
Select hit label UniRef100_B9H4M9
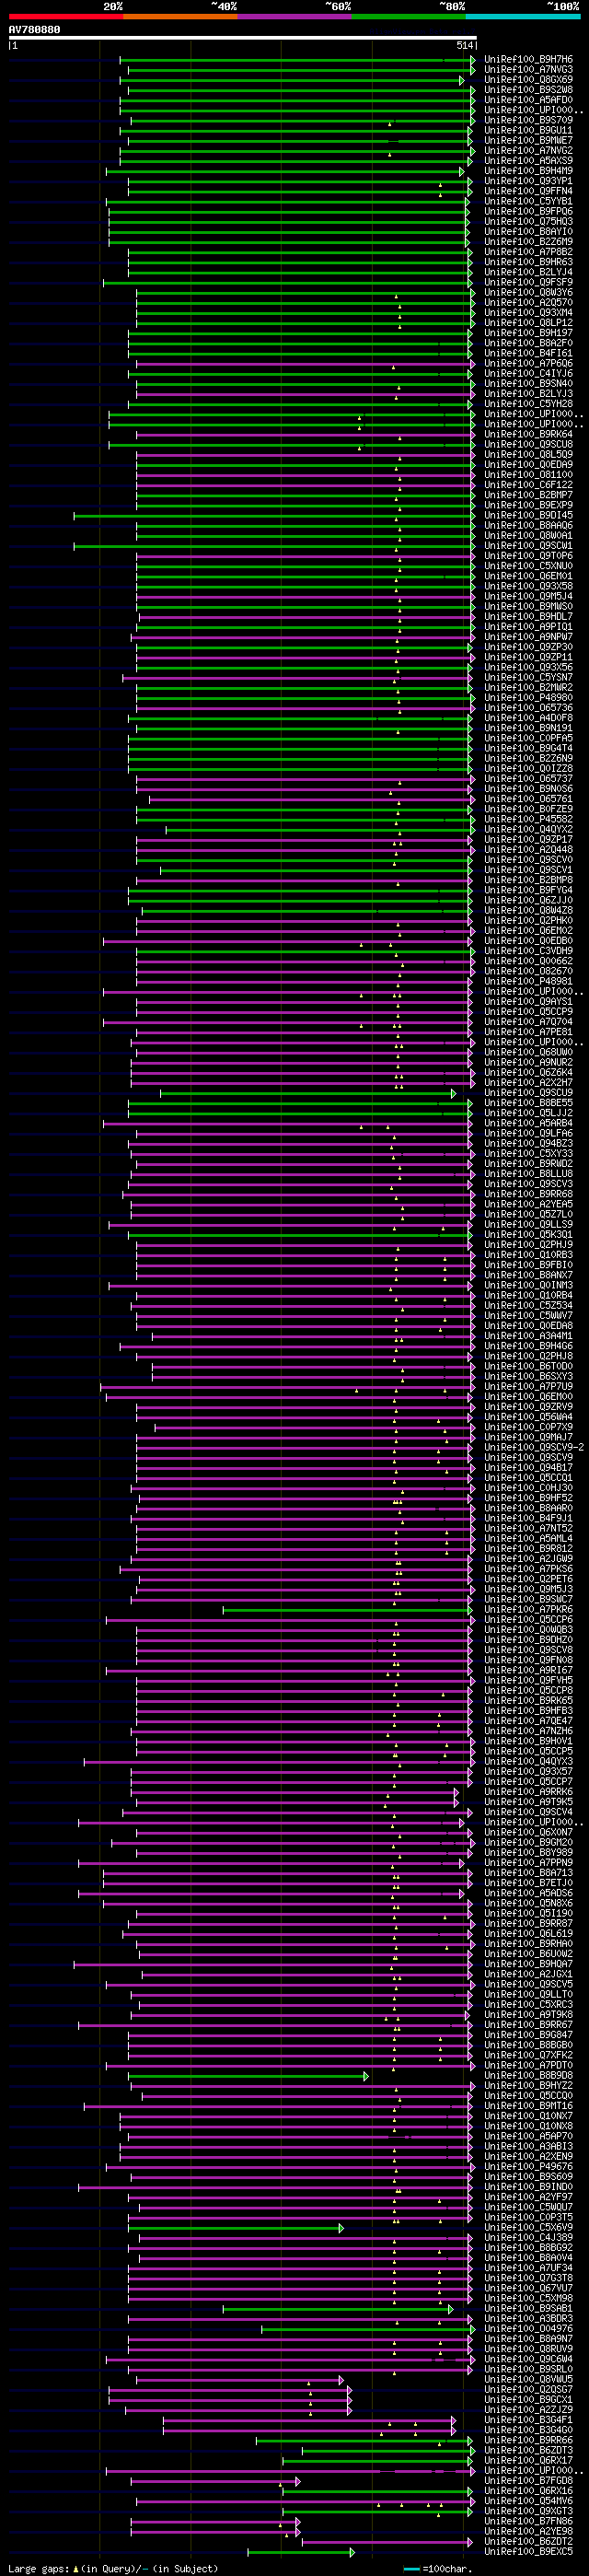click(529, 170)
